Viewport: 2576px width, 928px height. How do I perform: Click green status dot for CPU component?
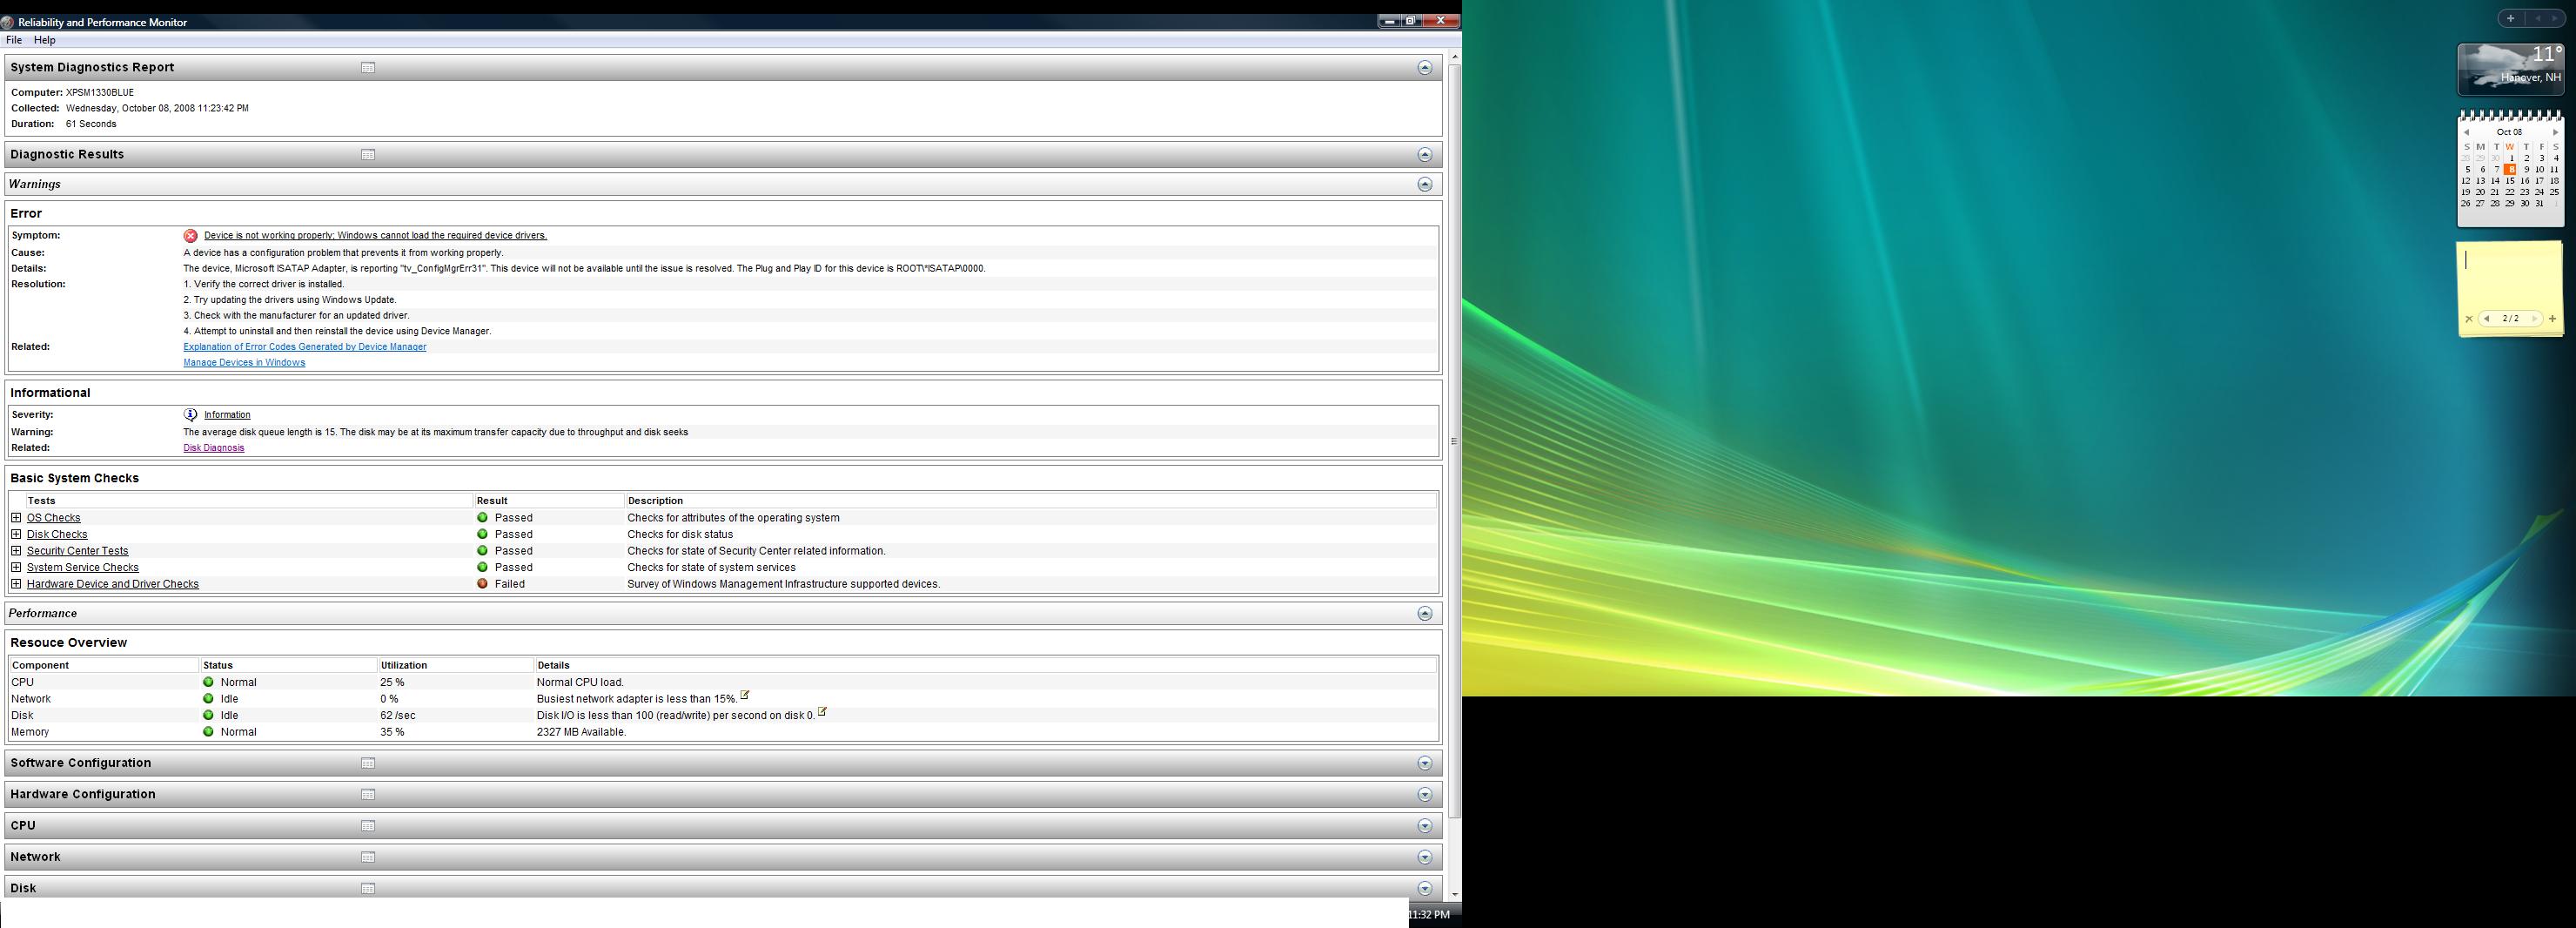pyautogui.click(x=208, y=683)
